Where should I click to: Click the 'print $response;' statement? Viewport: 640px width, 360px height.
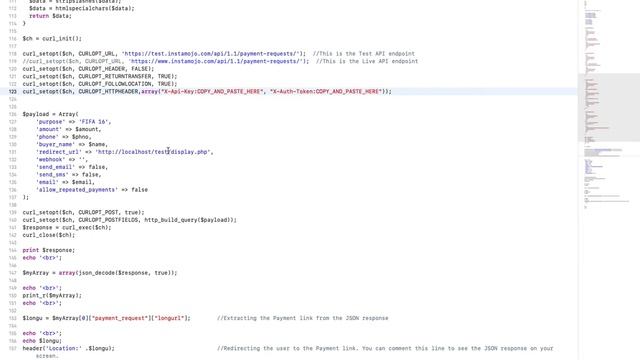(49, 250)
